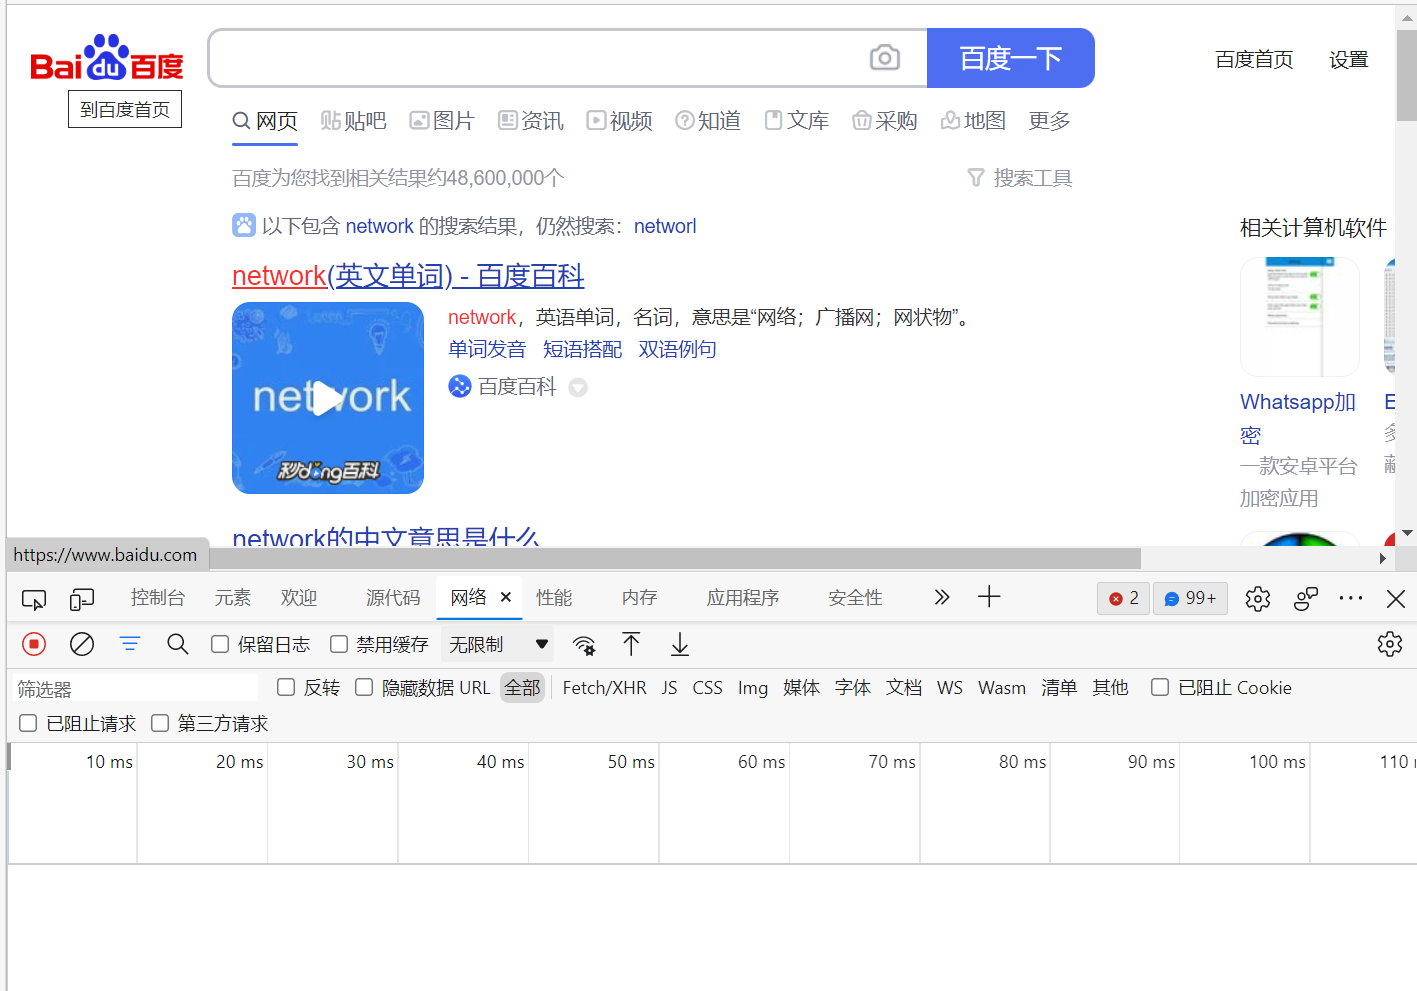Enable 禁用缓存 checkbox
The image size is (1417, 991).
[x=339, y=644]
